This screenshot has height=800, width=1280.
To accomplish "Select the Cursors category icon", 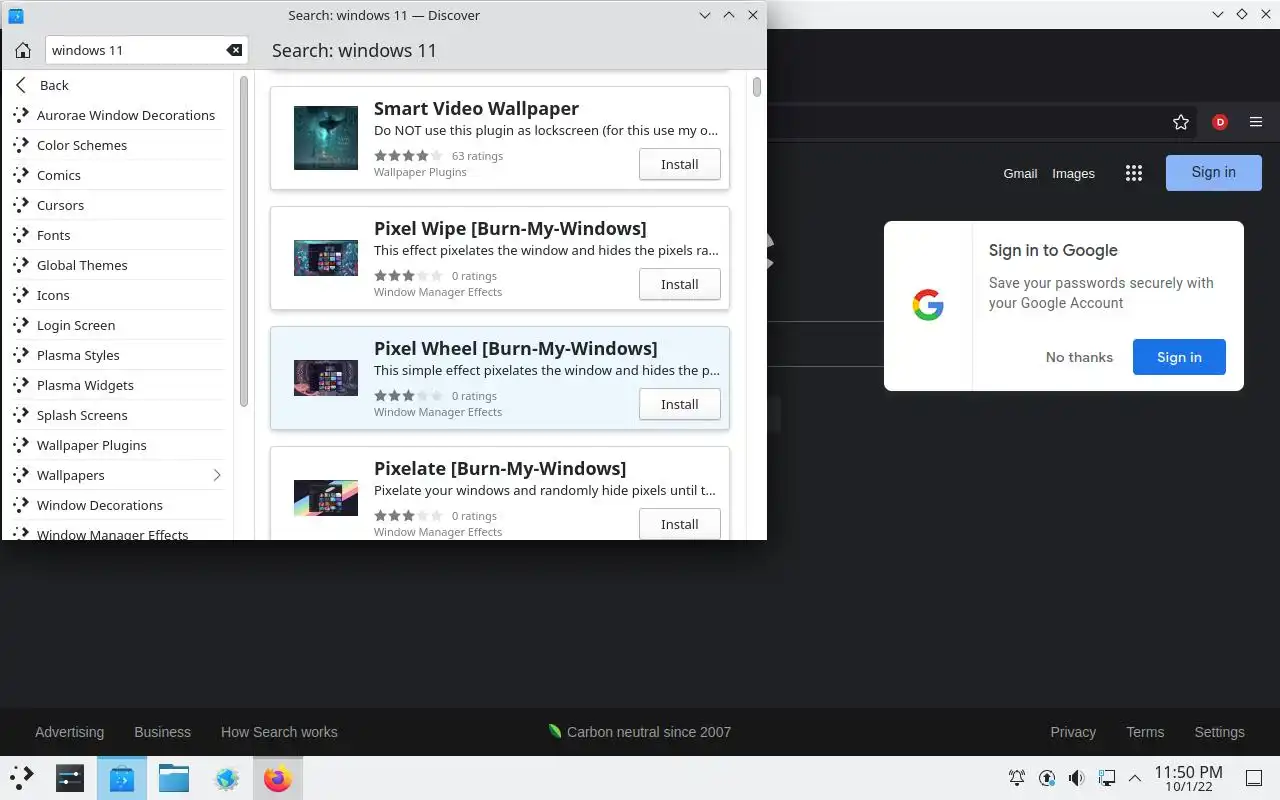I will pos(21,205).
